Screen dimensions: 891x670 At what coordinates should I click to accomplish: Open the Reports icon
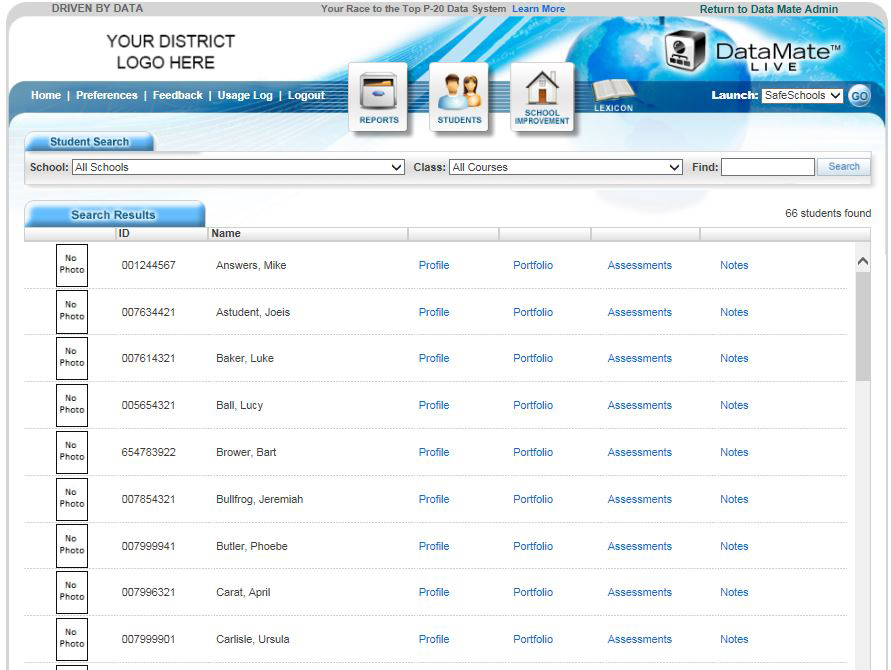click(378, 96)
